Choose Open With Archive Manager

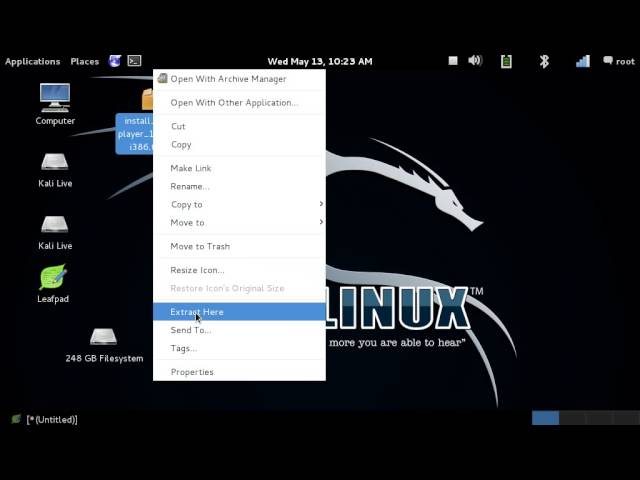(239, 79)
